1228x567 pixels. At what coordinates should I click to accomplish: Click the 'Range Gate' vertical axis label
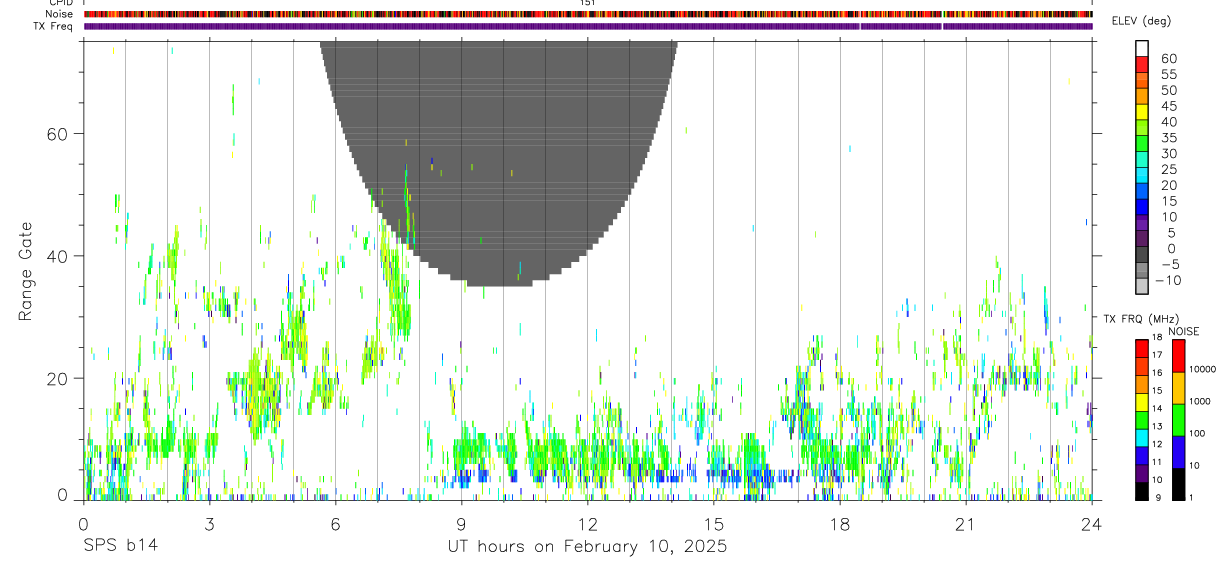25,271
